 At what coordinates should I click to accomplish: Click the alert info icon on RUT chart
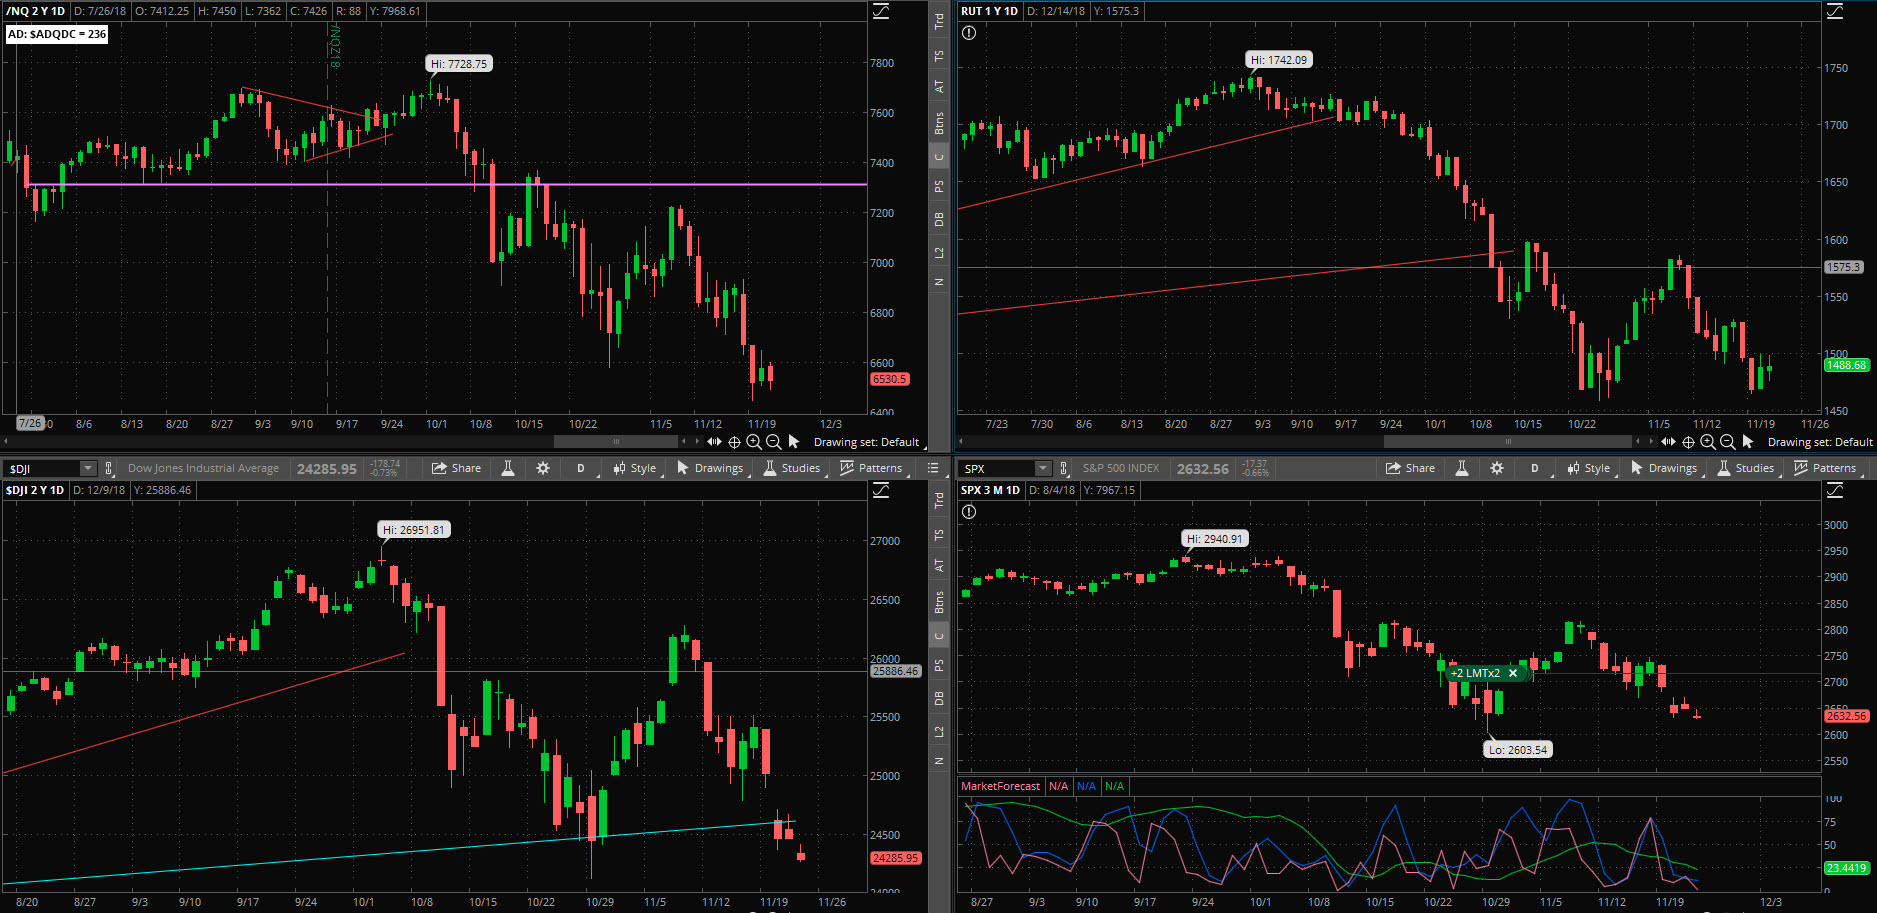click(x=969, y=33)
